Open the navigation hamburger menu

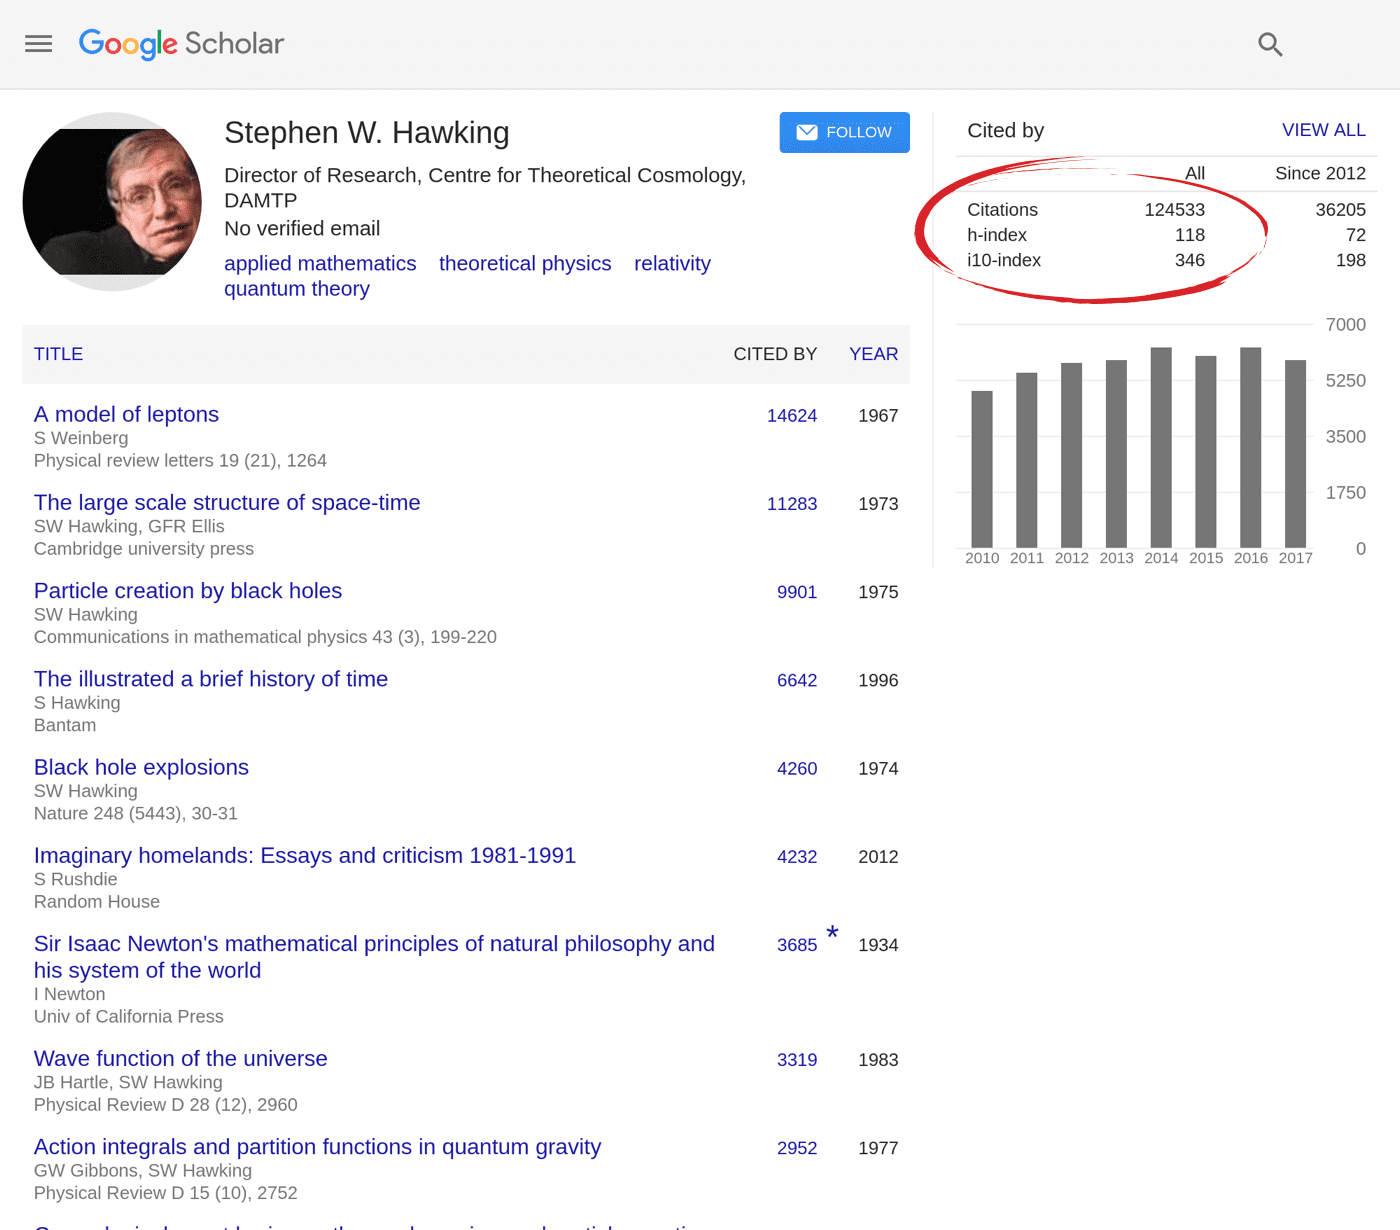[38, 44]
